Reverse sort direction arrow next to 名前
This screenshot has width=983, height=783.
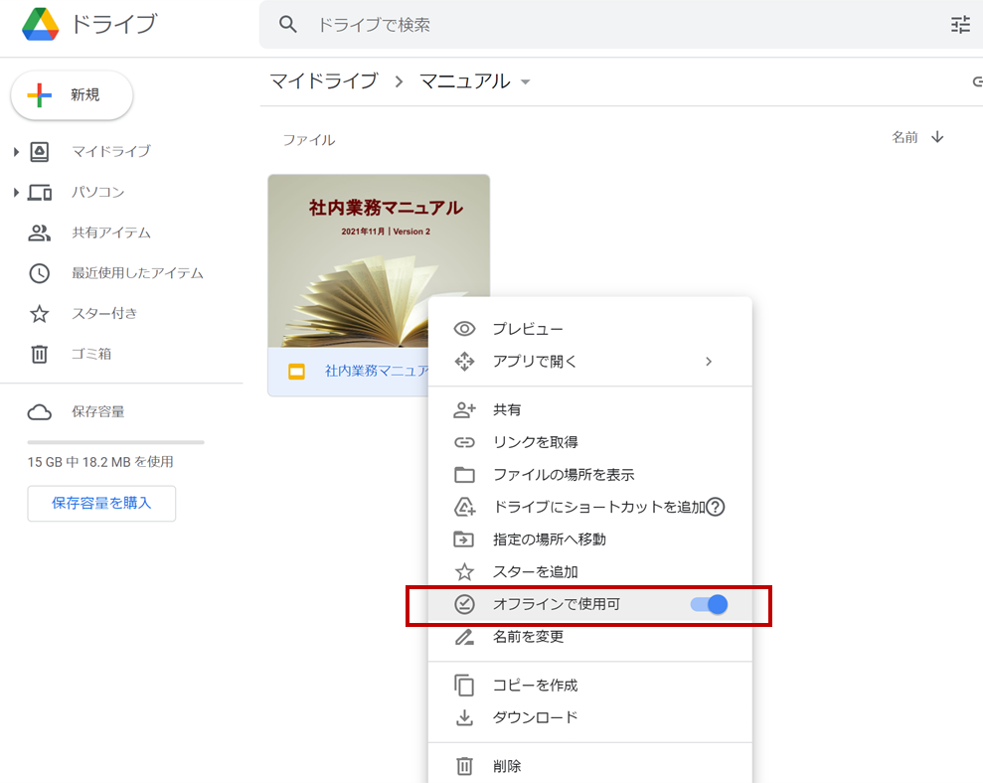point(937,137)
